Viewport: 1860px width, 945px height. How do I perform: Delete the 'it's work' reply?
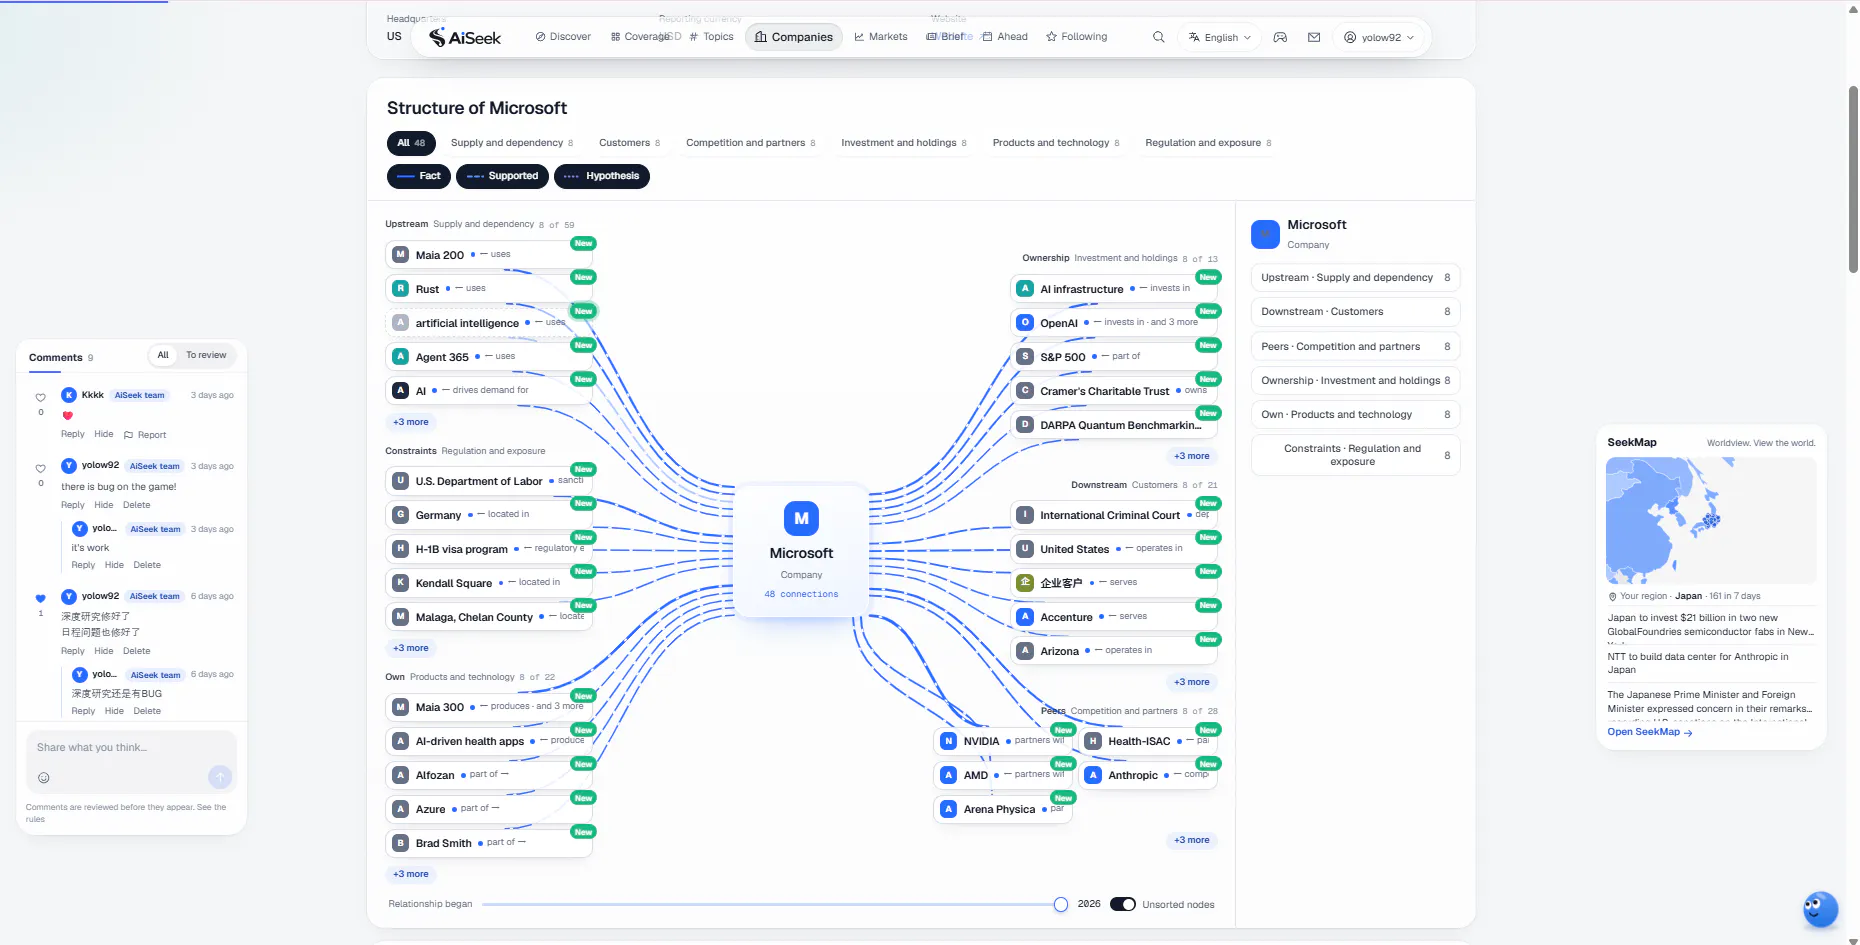click(147, 565)
